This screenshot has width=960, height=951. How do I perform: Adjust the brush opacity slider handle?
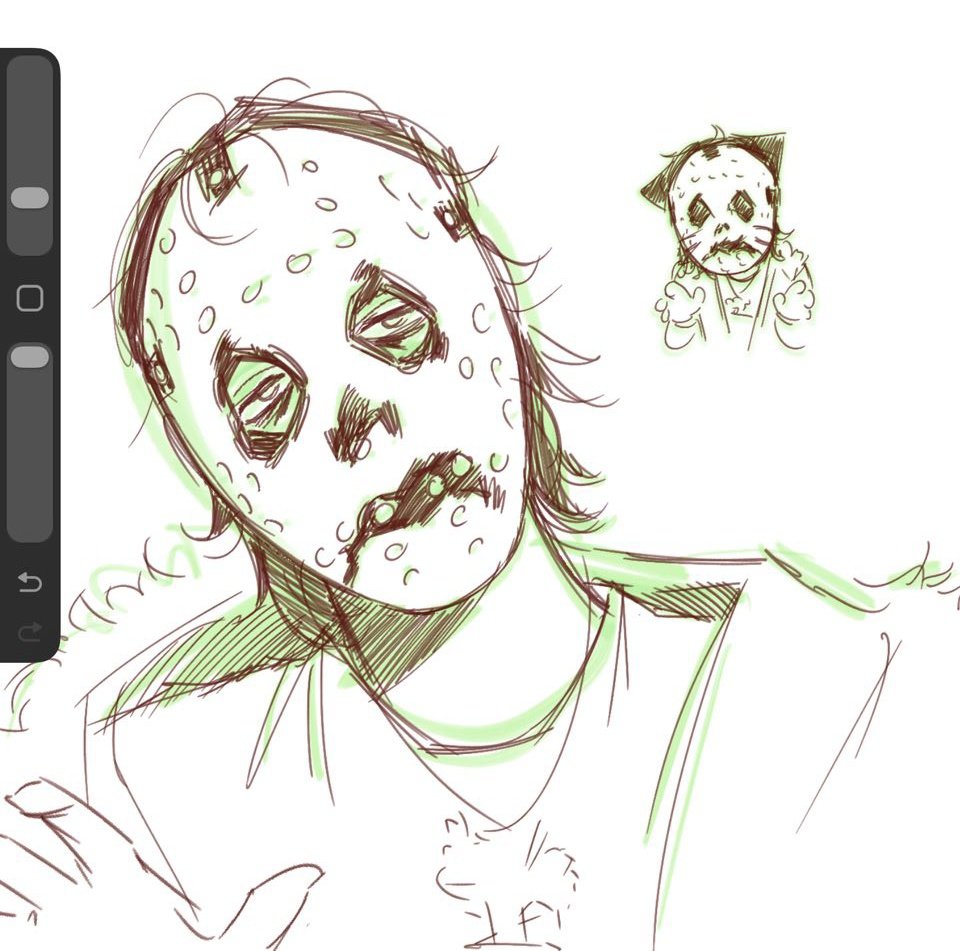tap(29, 356)
